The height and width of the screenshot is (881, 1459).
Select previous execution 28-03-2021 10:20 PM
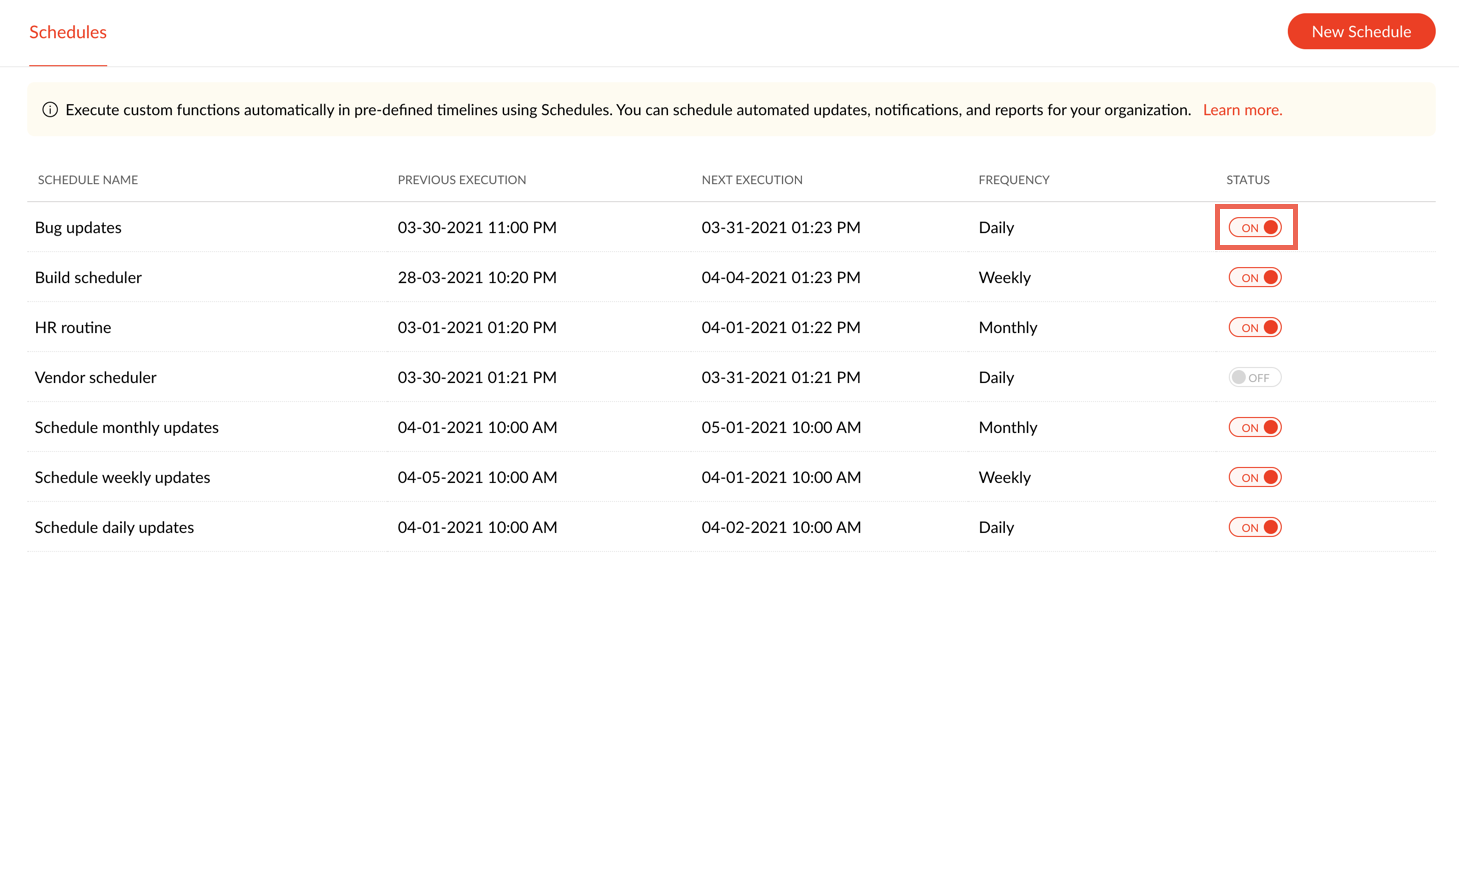477,278
